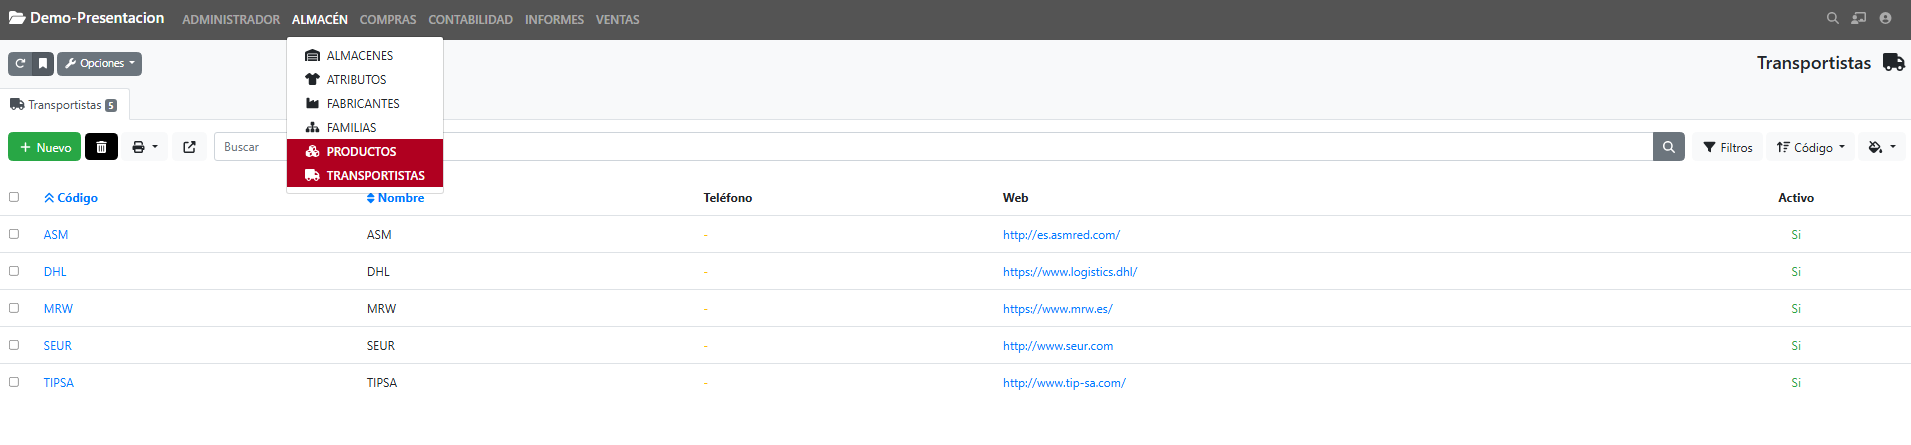Open the https://www.mrw.es/ web link
This screenshot has width=1911, height=445.
pyautogui.click(x=1057, y=309)
